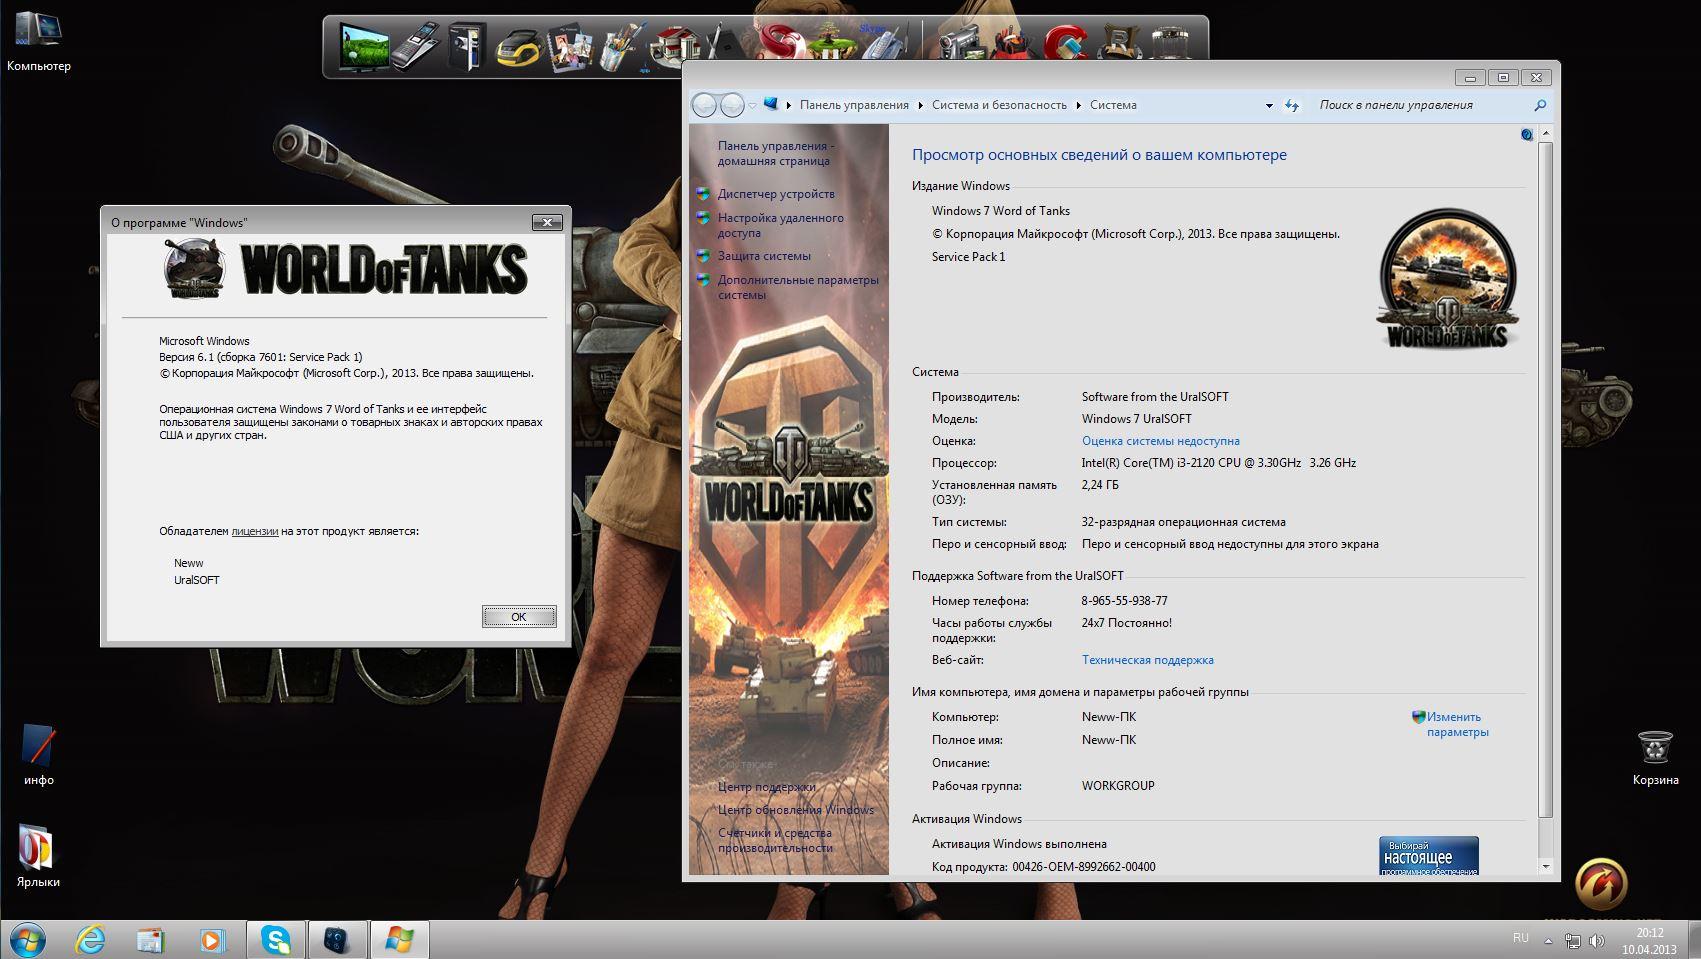Image resolution: width=1701 pixels, height=959 pixels.
Task: Expand the address bar history dropdown
Action: pos(1269,105)
